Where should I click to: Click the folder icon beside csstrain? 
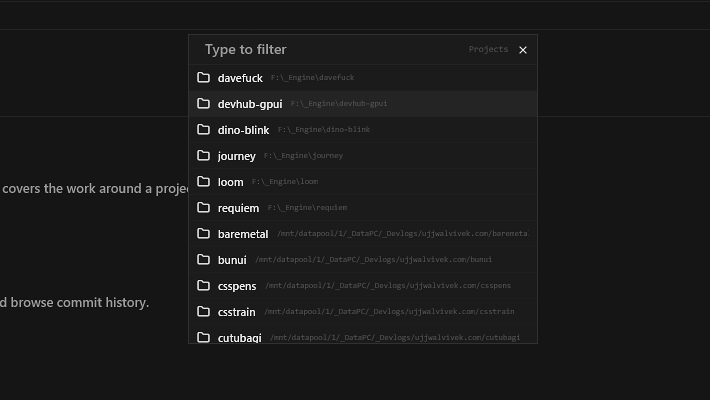pos(203,311)
